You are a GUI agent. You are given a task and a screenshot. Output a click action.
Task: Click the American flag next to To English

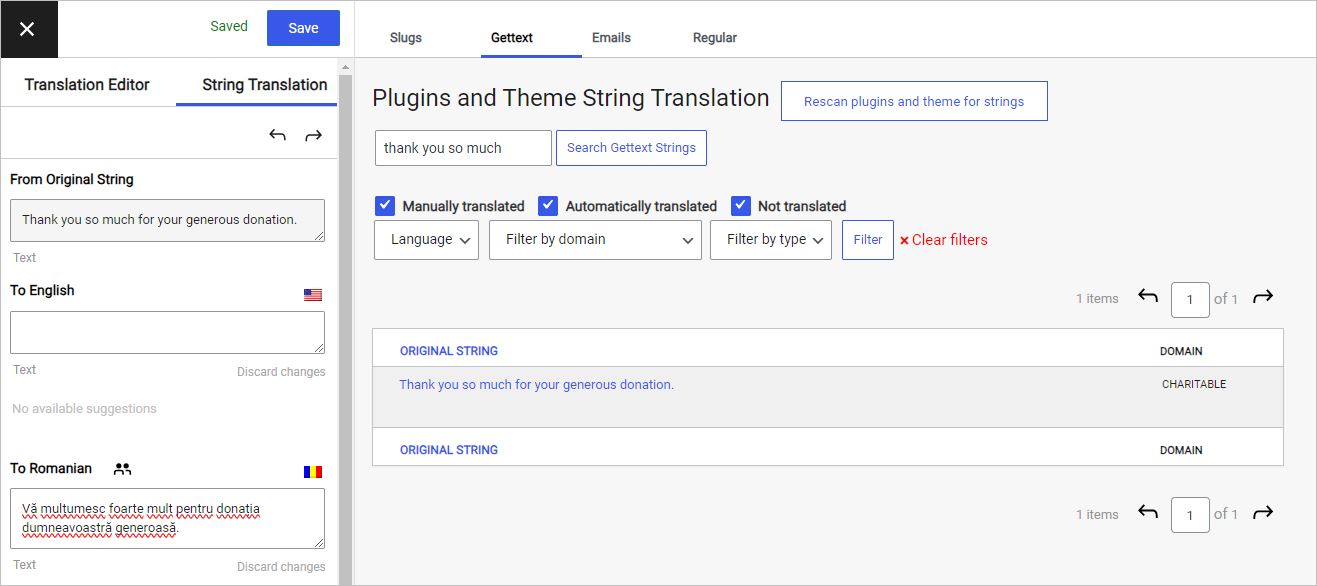[313, 293]
